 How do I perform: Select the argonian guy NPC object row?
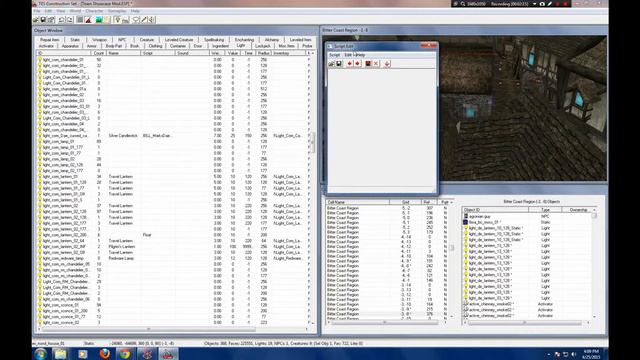527,216
